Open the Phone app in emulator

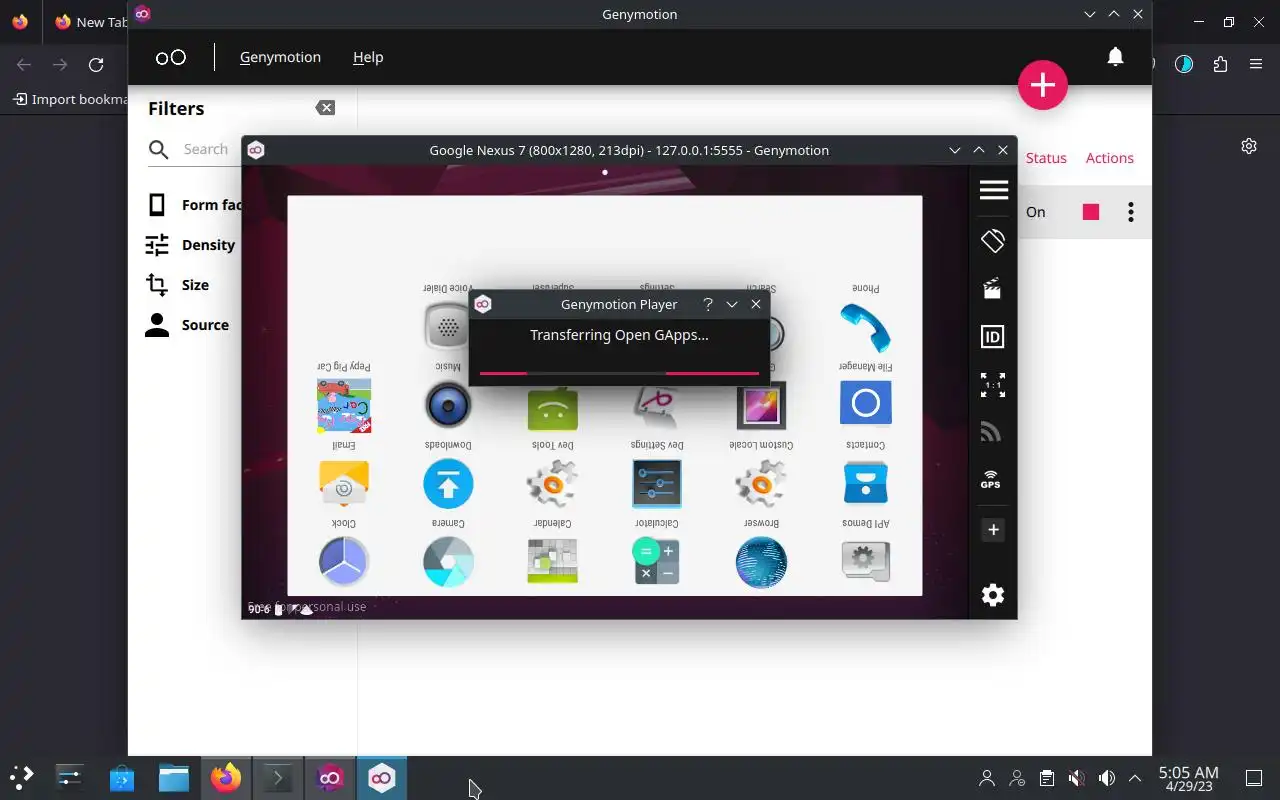(866, 327)
